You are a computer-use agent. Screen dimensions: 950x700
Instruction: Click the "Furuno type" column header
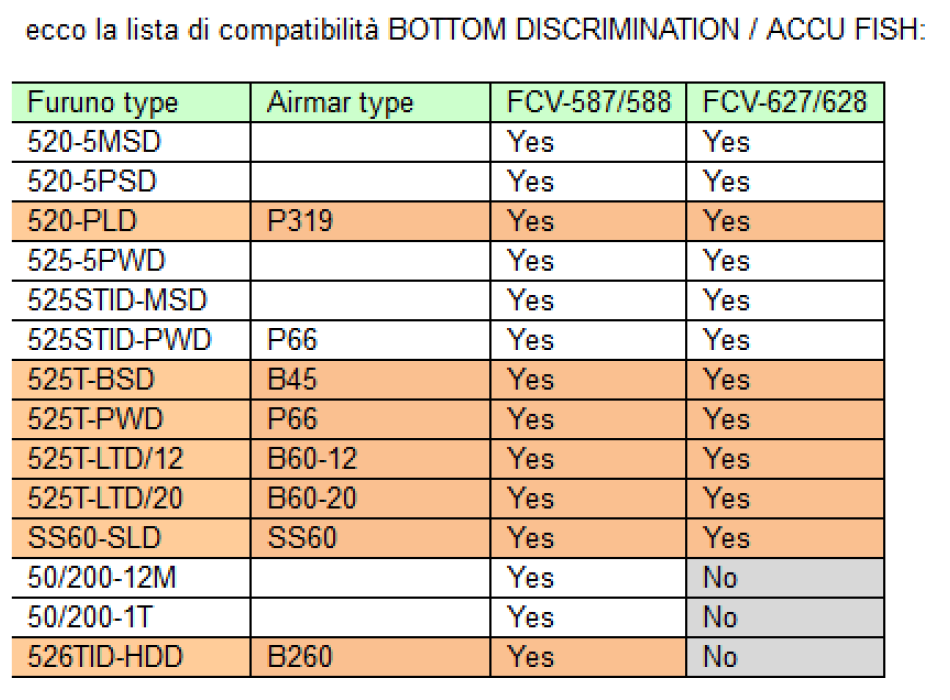click(x=102, y=103)
